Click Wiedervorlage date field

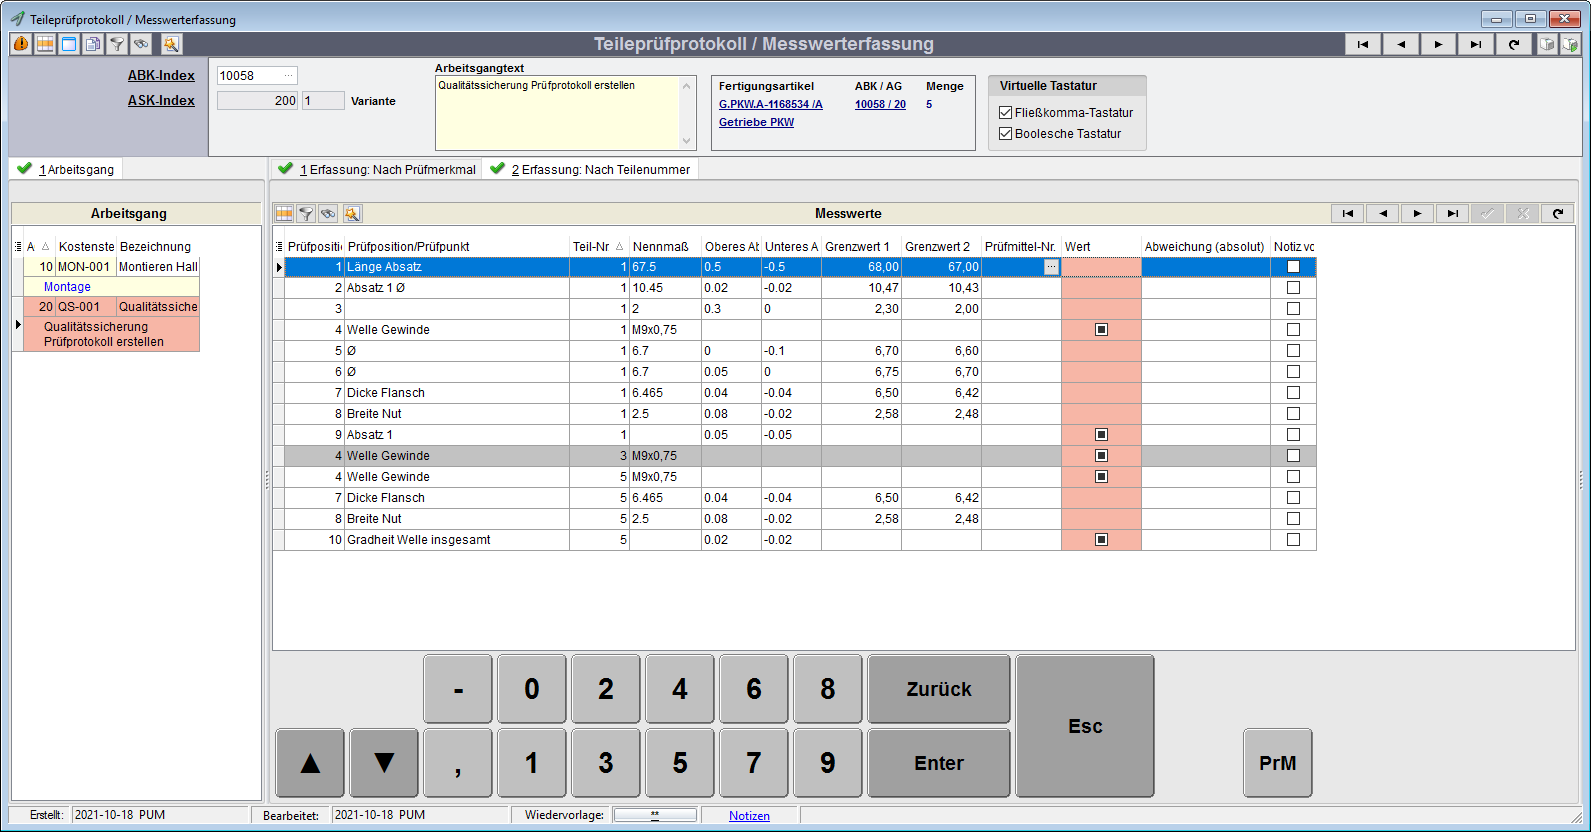(655, 815)
